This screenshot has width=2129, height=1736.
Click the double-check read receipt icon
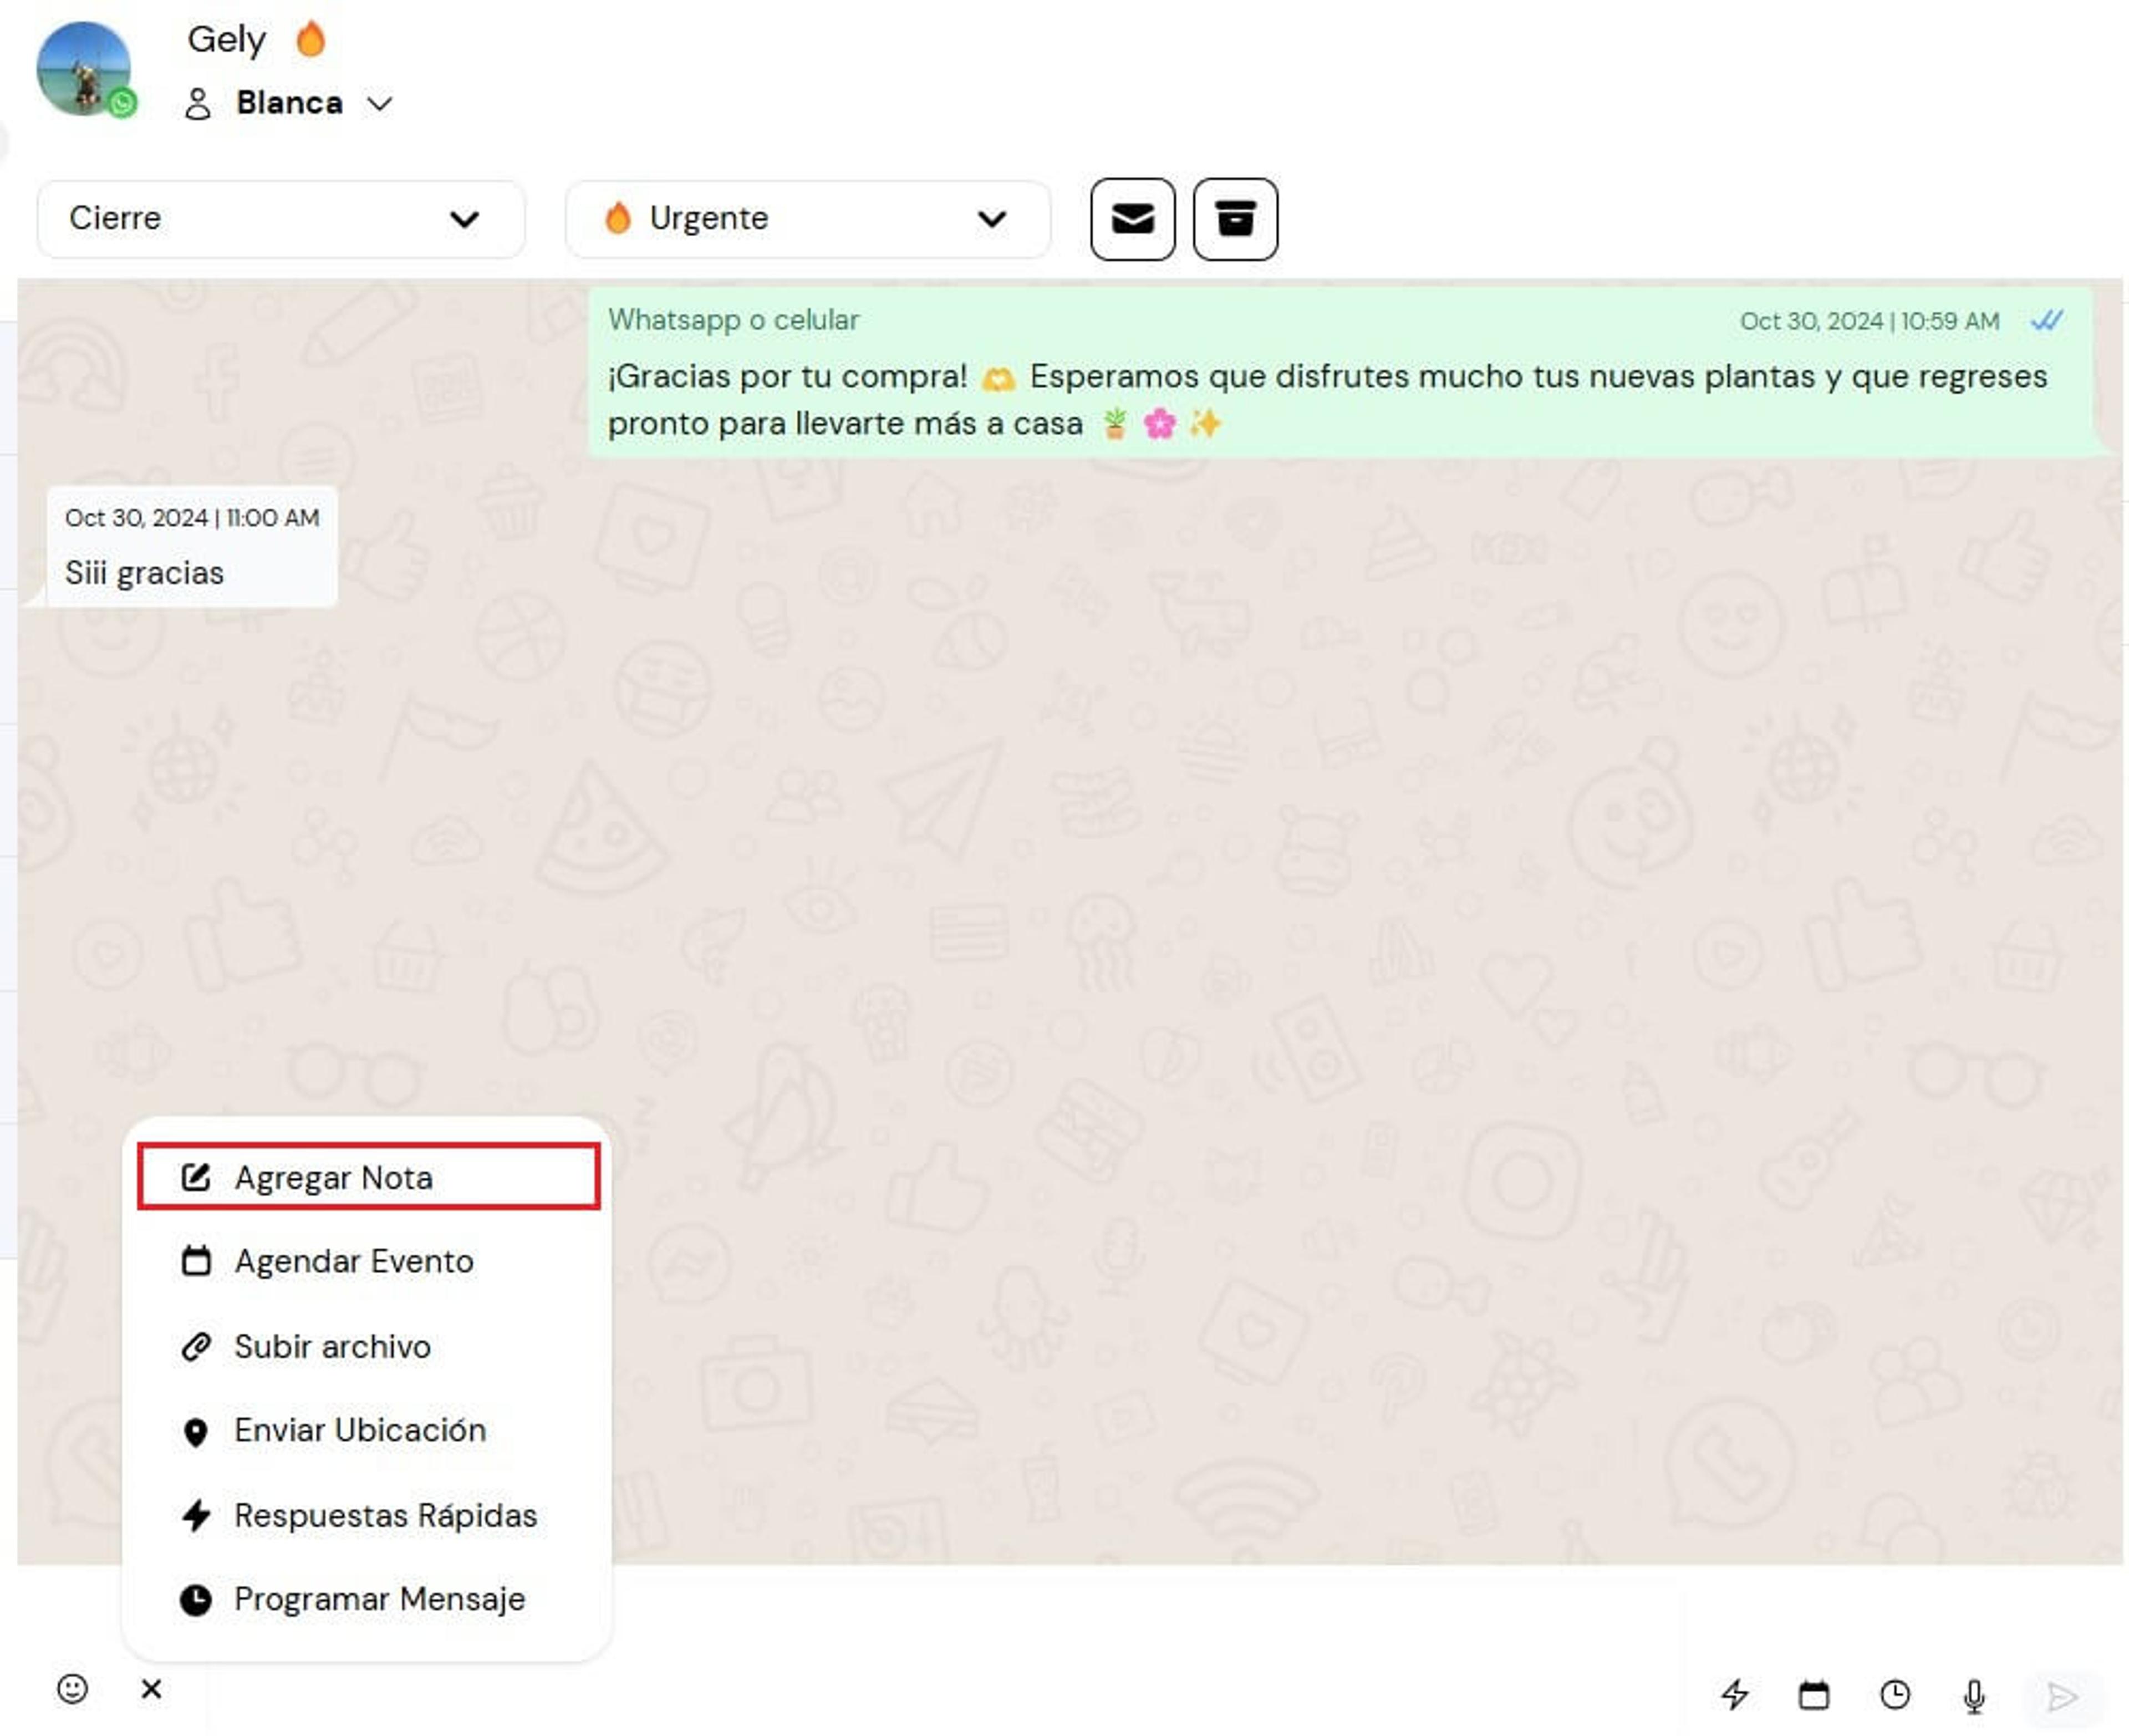tap(2046, 320)
